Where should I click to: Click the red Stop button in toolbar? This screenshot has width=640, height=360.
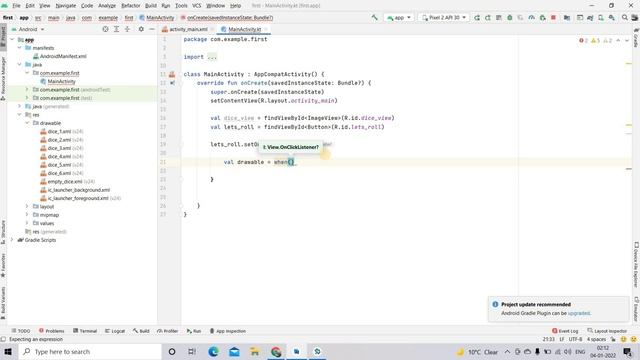553,18
